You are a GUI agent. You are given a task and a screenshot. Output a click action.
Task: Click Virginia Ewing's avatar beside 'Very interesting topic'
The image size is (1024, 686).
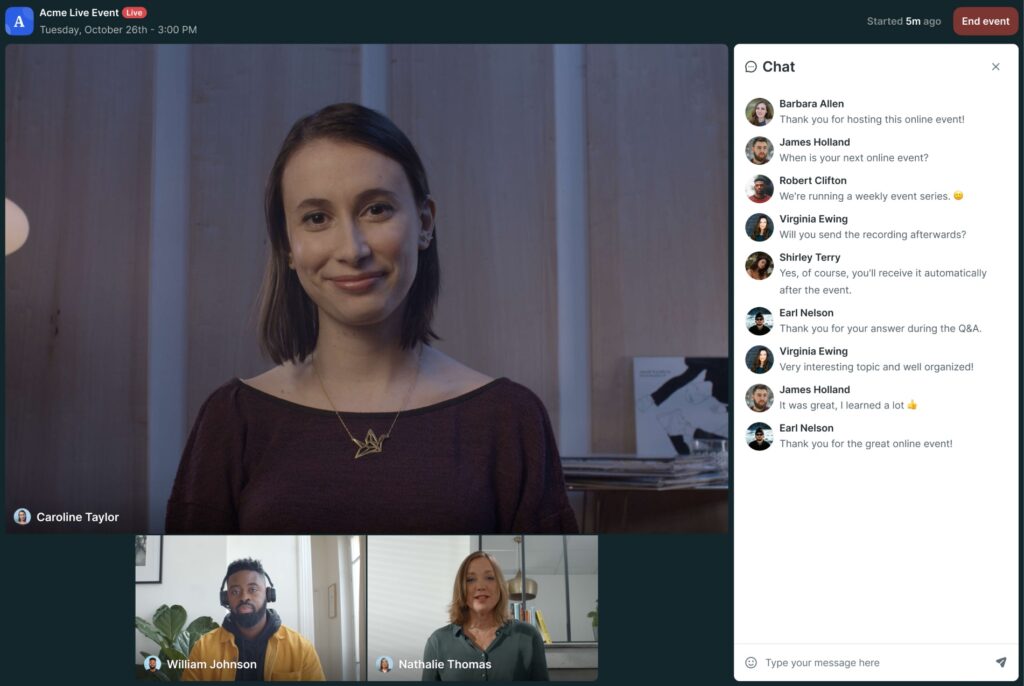coord(760,359)
